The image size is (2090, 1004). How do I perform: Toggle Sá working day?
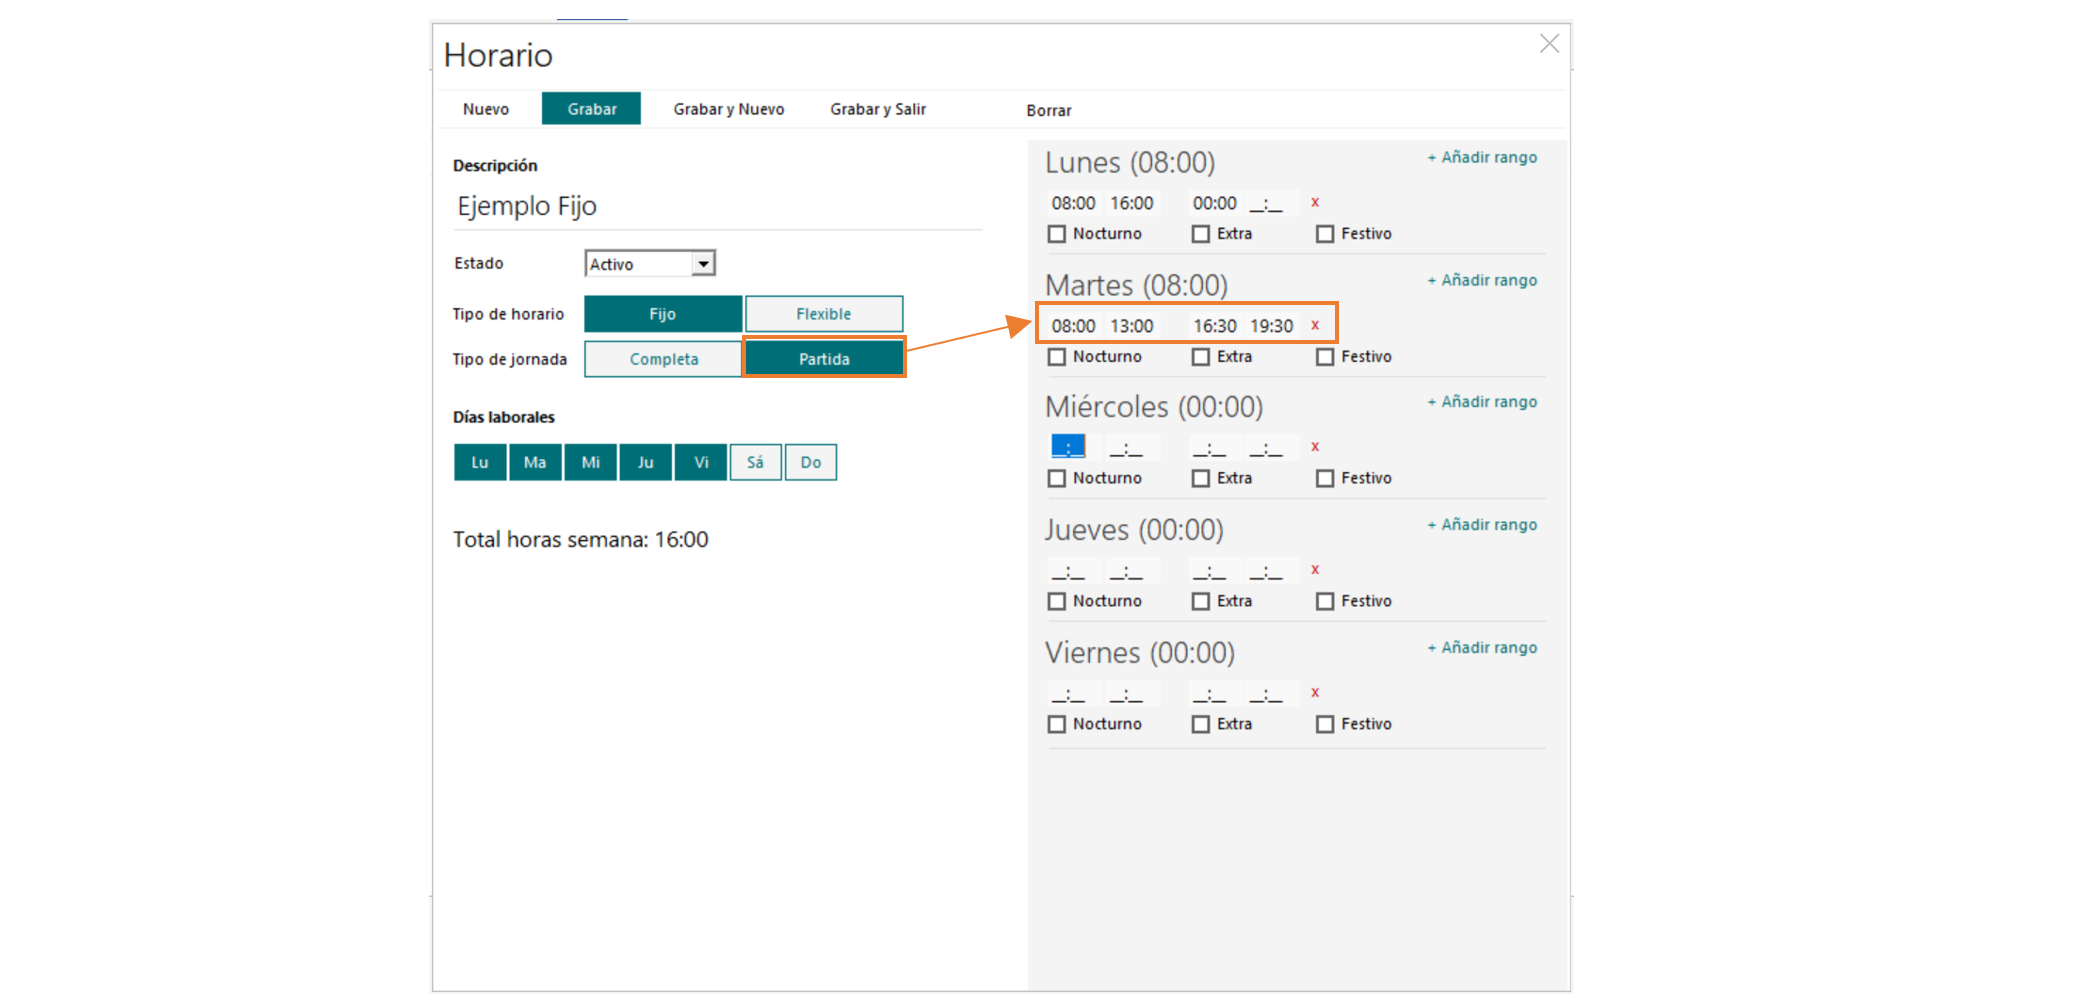756,463
